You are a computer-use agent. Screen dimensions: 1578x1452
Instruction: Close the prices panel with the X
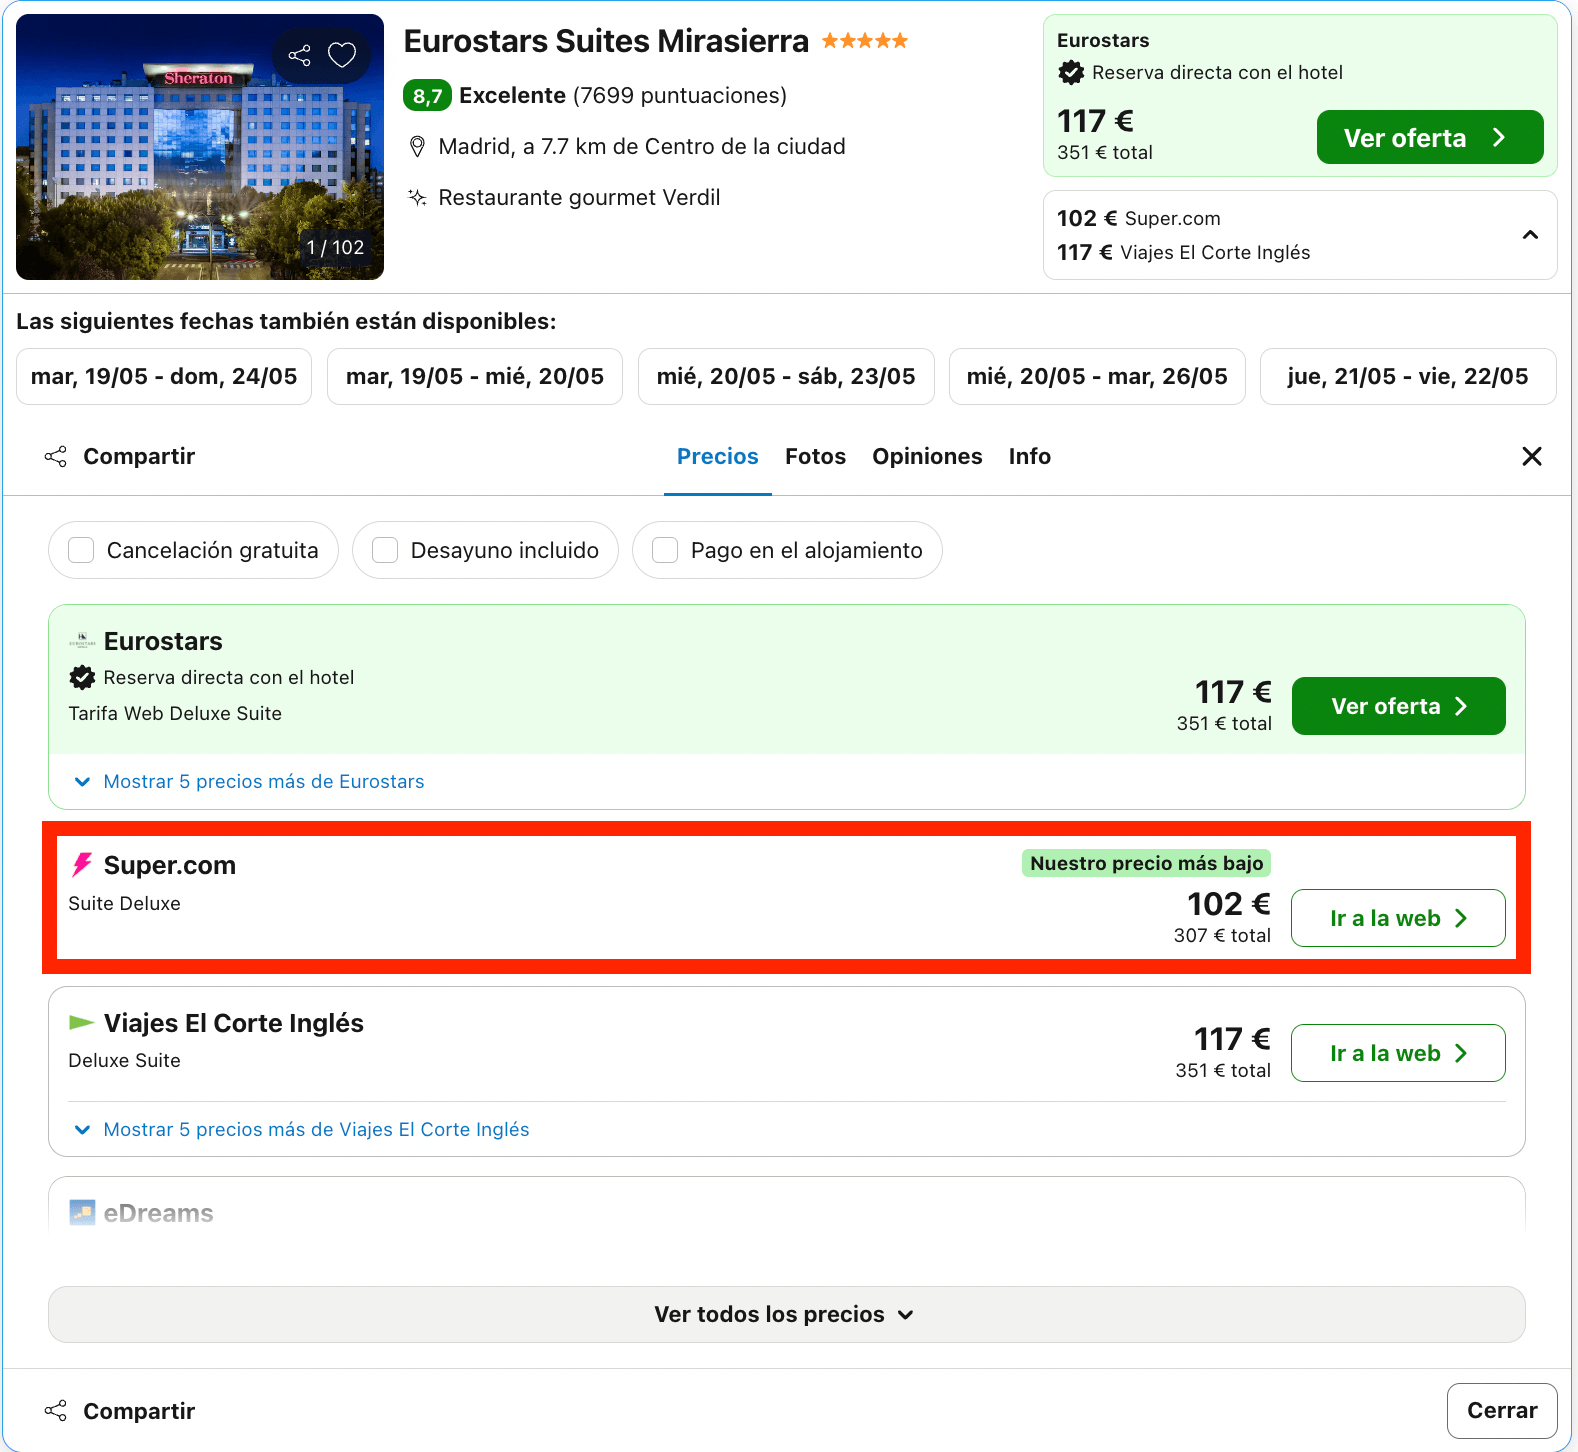click(1531, 456)
